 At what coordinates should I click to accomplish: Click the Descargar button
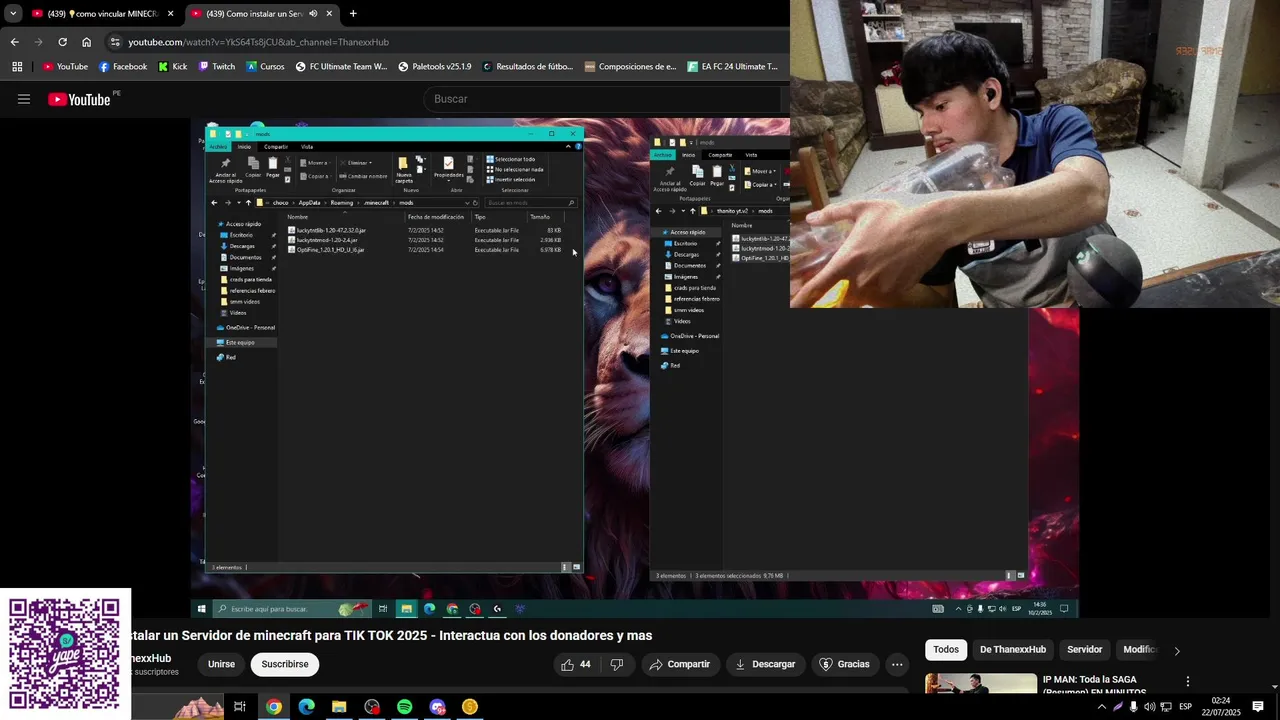coord(765,664)
